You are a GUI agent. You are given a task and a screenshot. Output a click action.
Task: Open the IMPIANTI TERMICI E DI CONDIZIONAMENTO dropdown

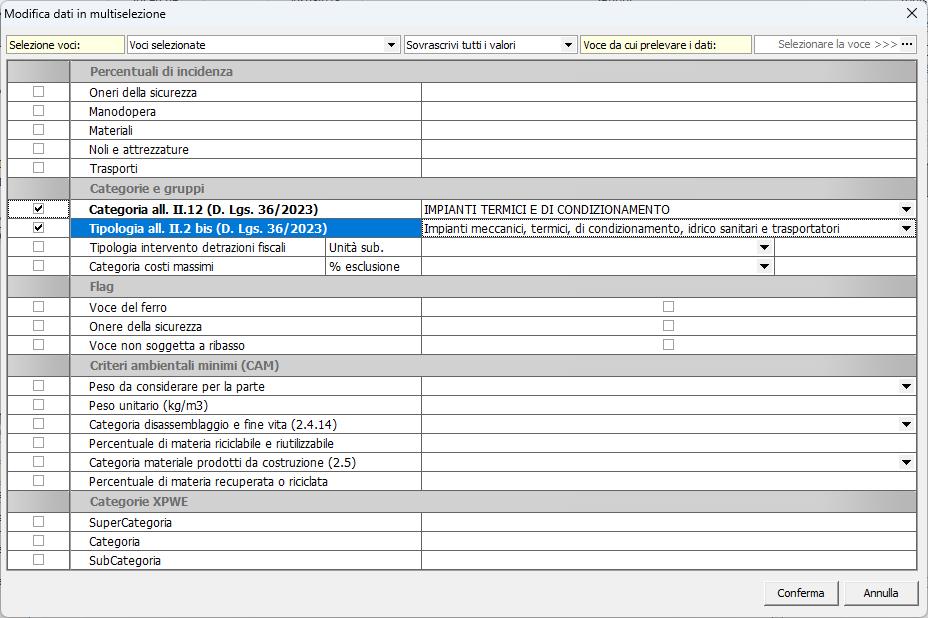(x=906, y=209)
